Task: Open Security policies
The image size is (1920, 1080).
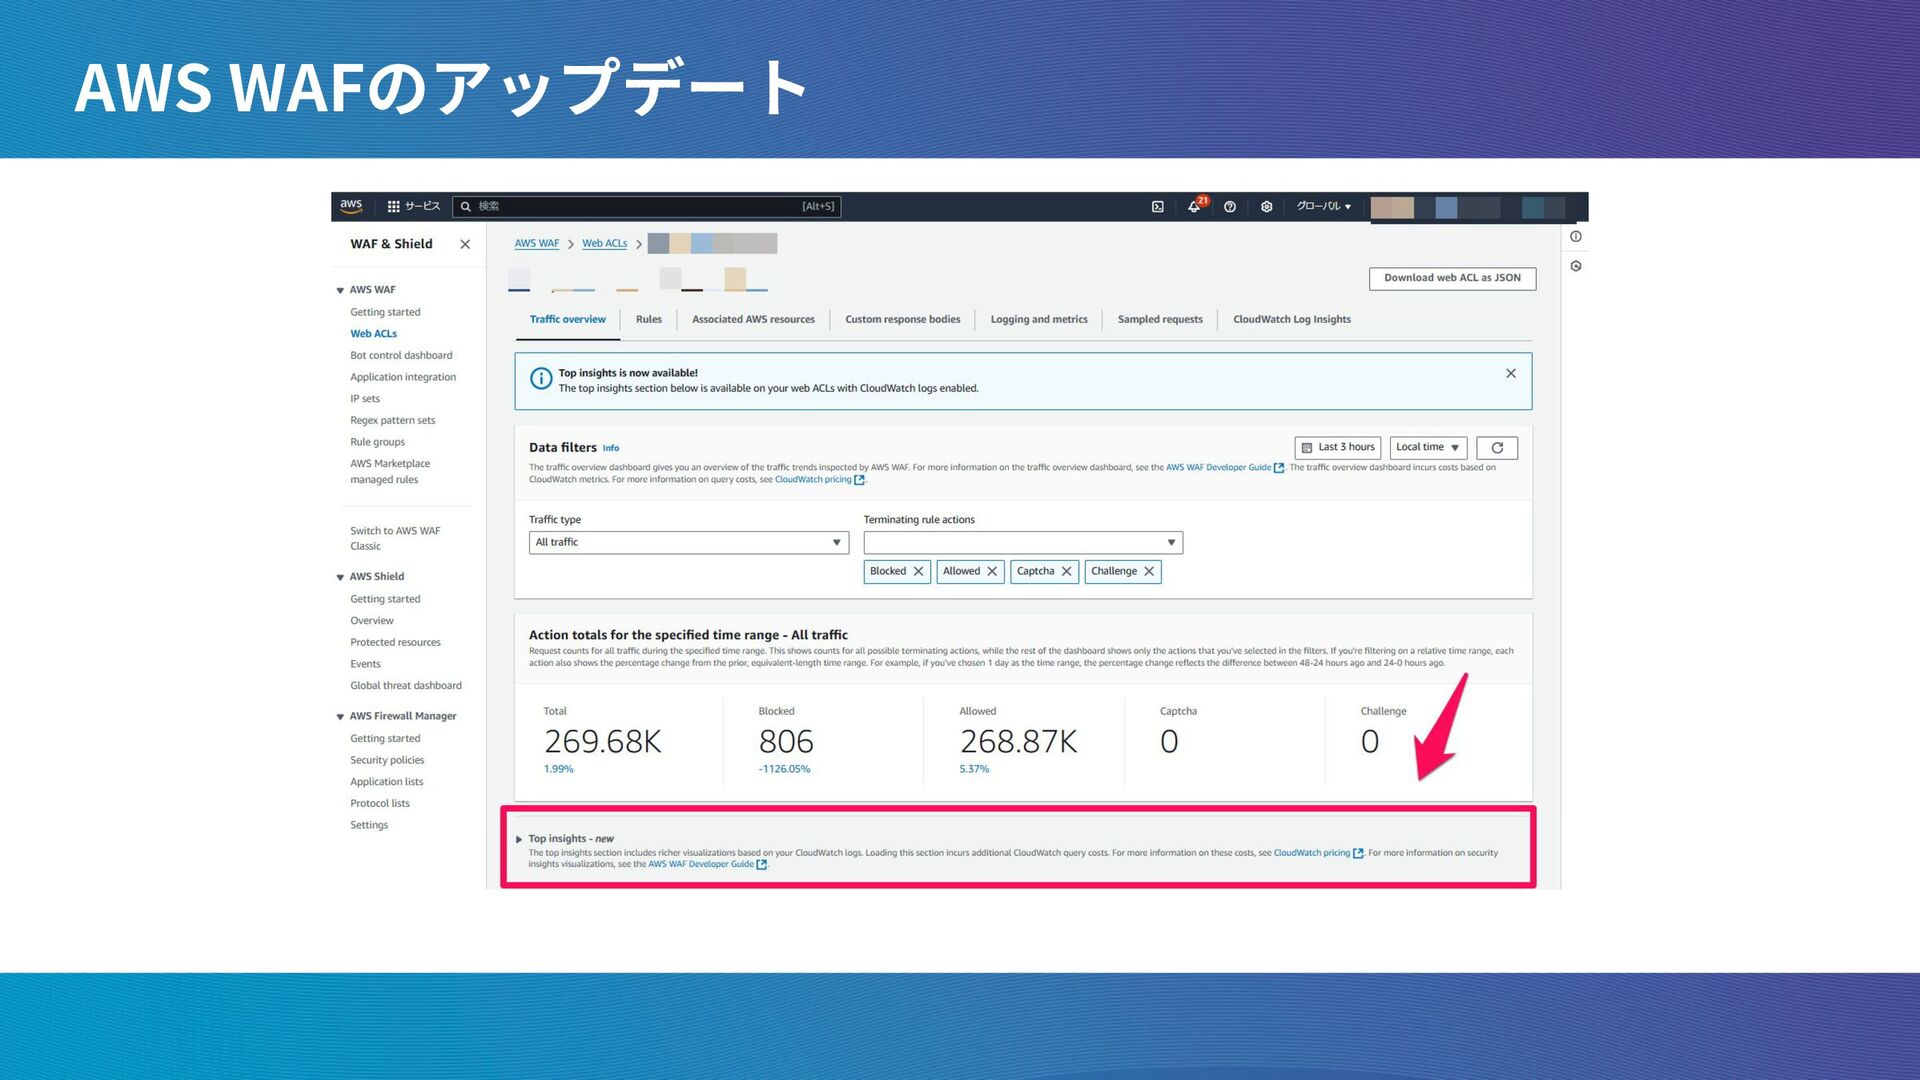Action: point(387,760)
